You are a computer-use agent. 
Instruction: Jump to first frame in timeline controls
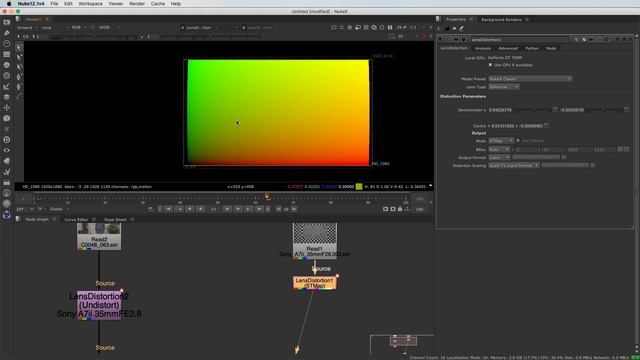point(168,209)
